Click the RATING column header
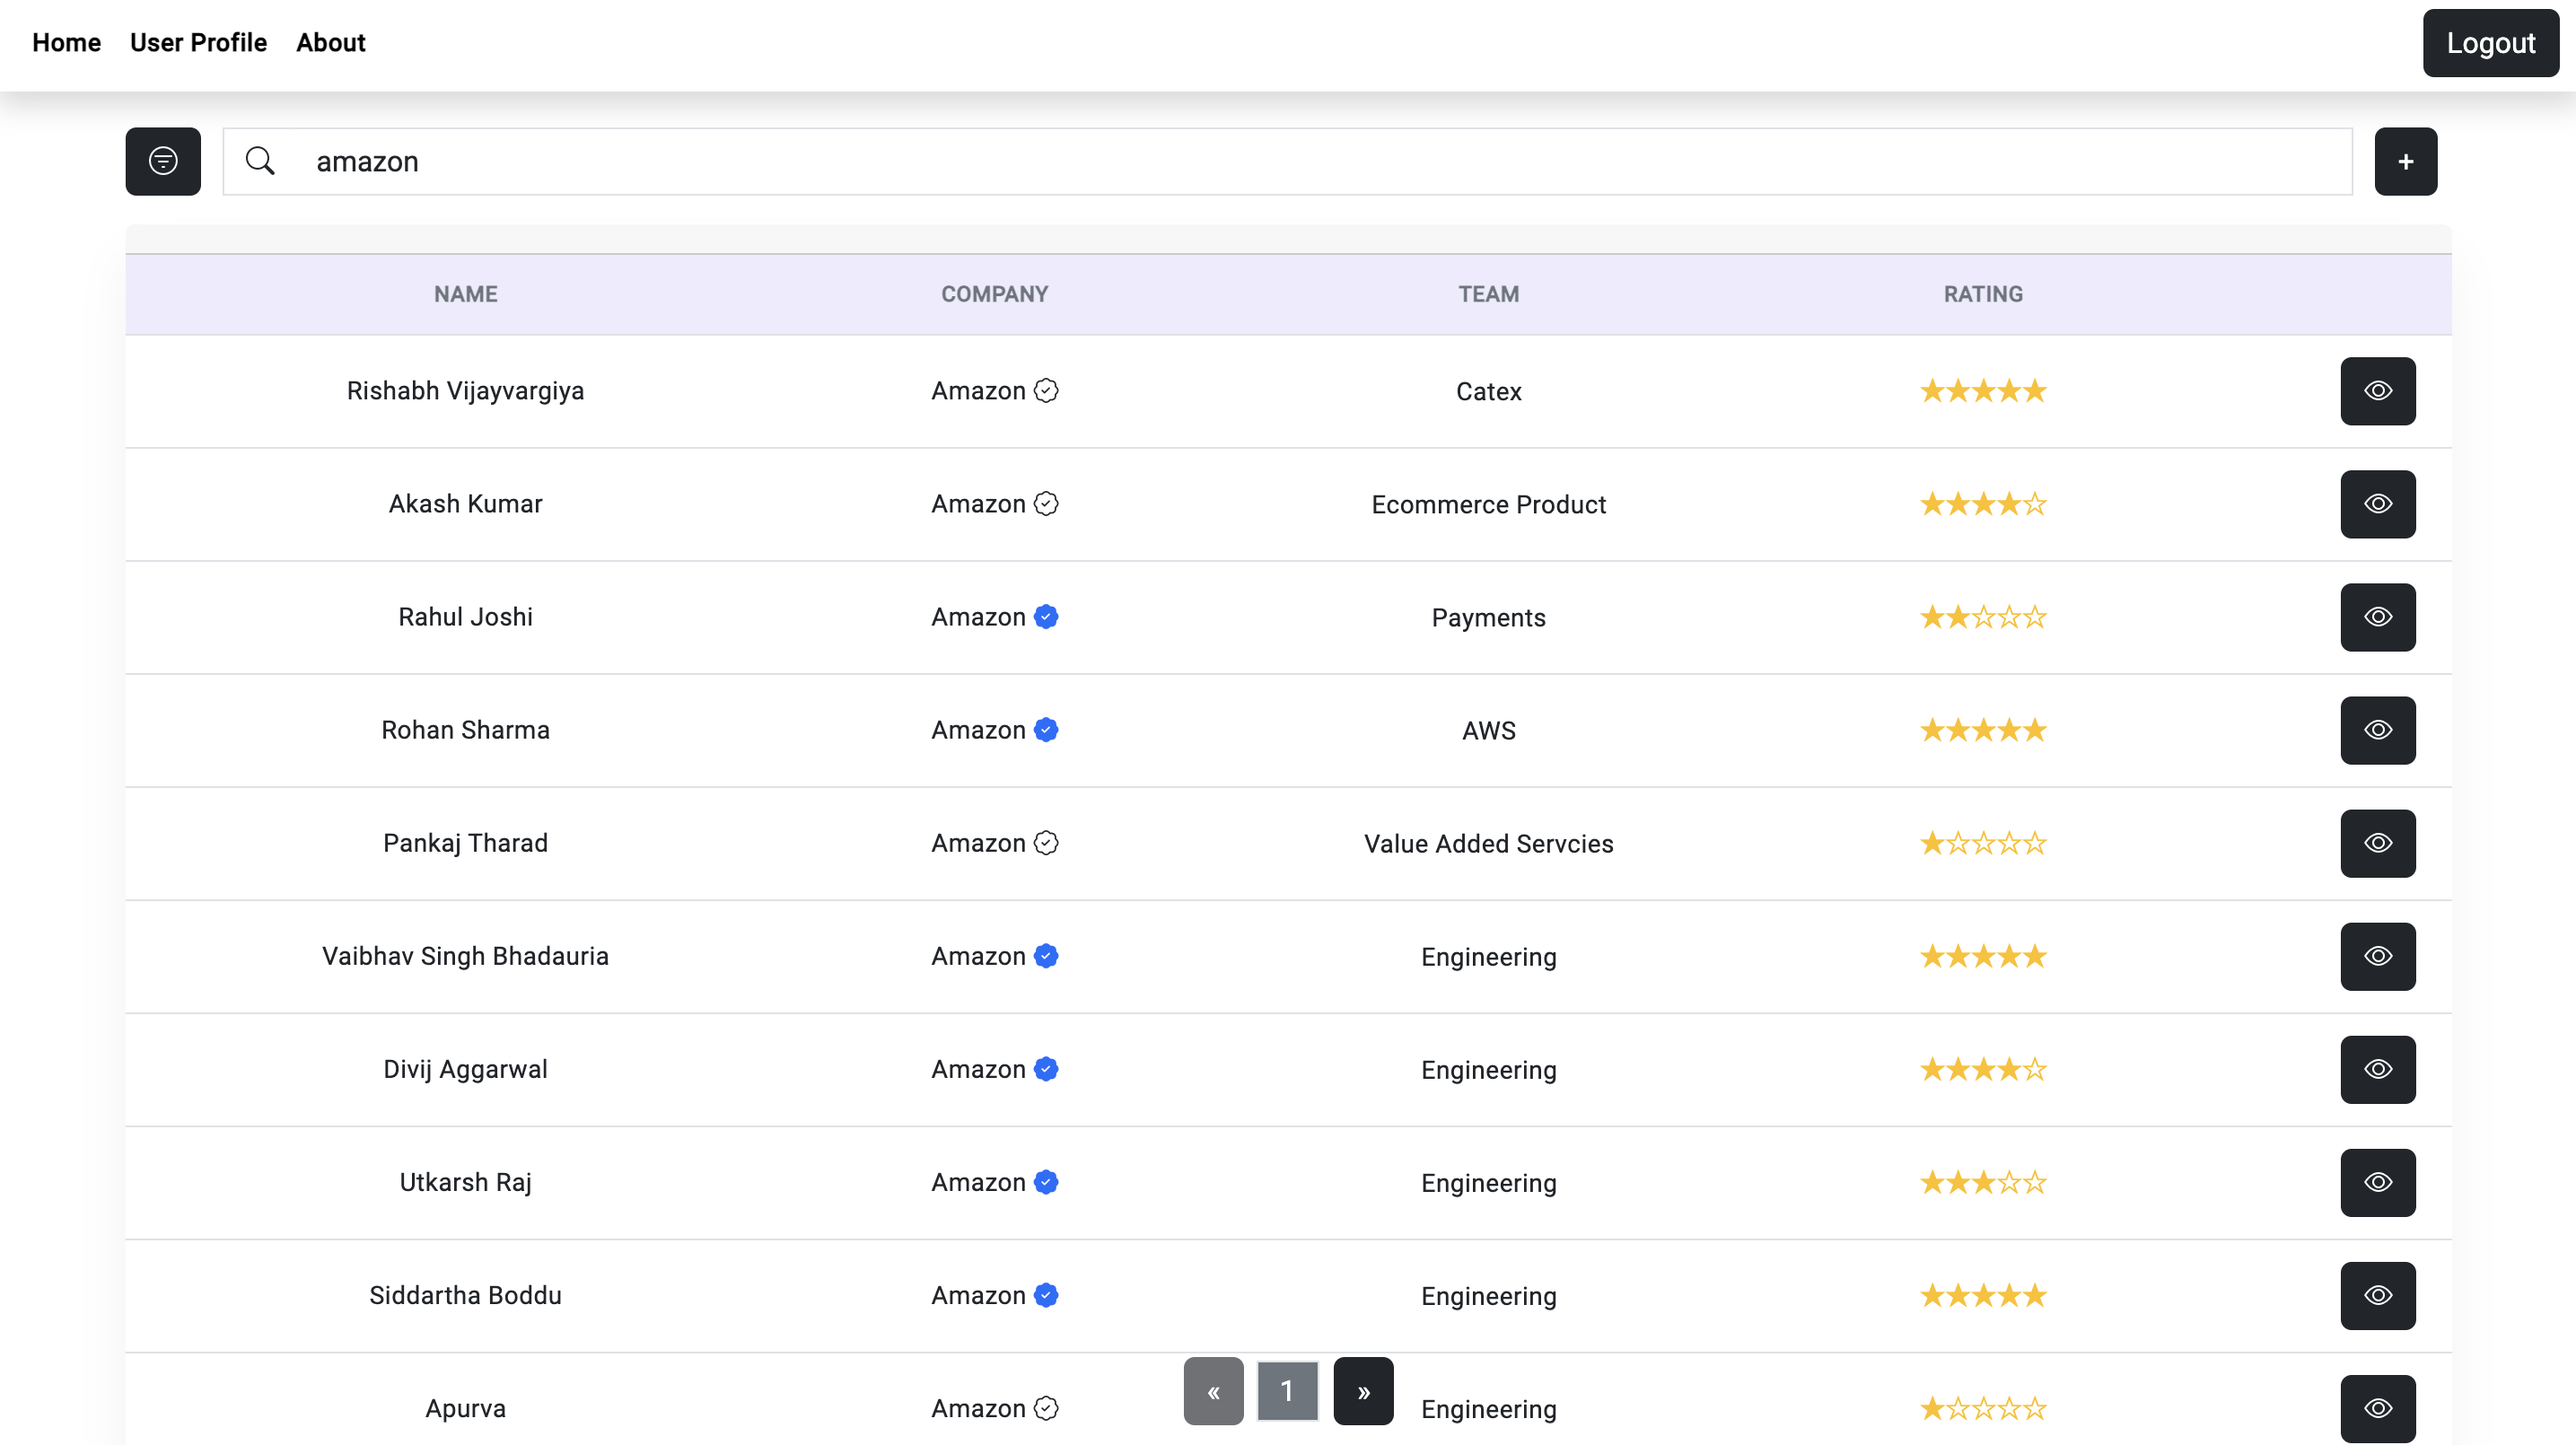The height and width of the screenshot is (1445, 2576). [1983, 294]
